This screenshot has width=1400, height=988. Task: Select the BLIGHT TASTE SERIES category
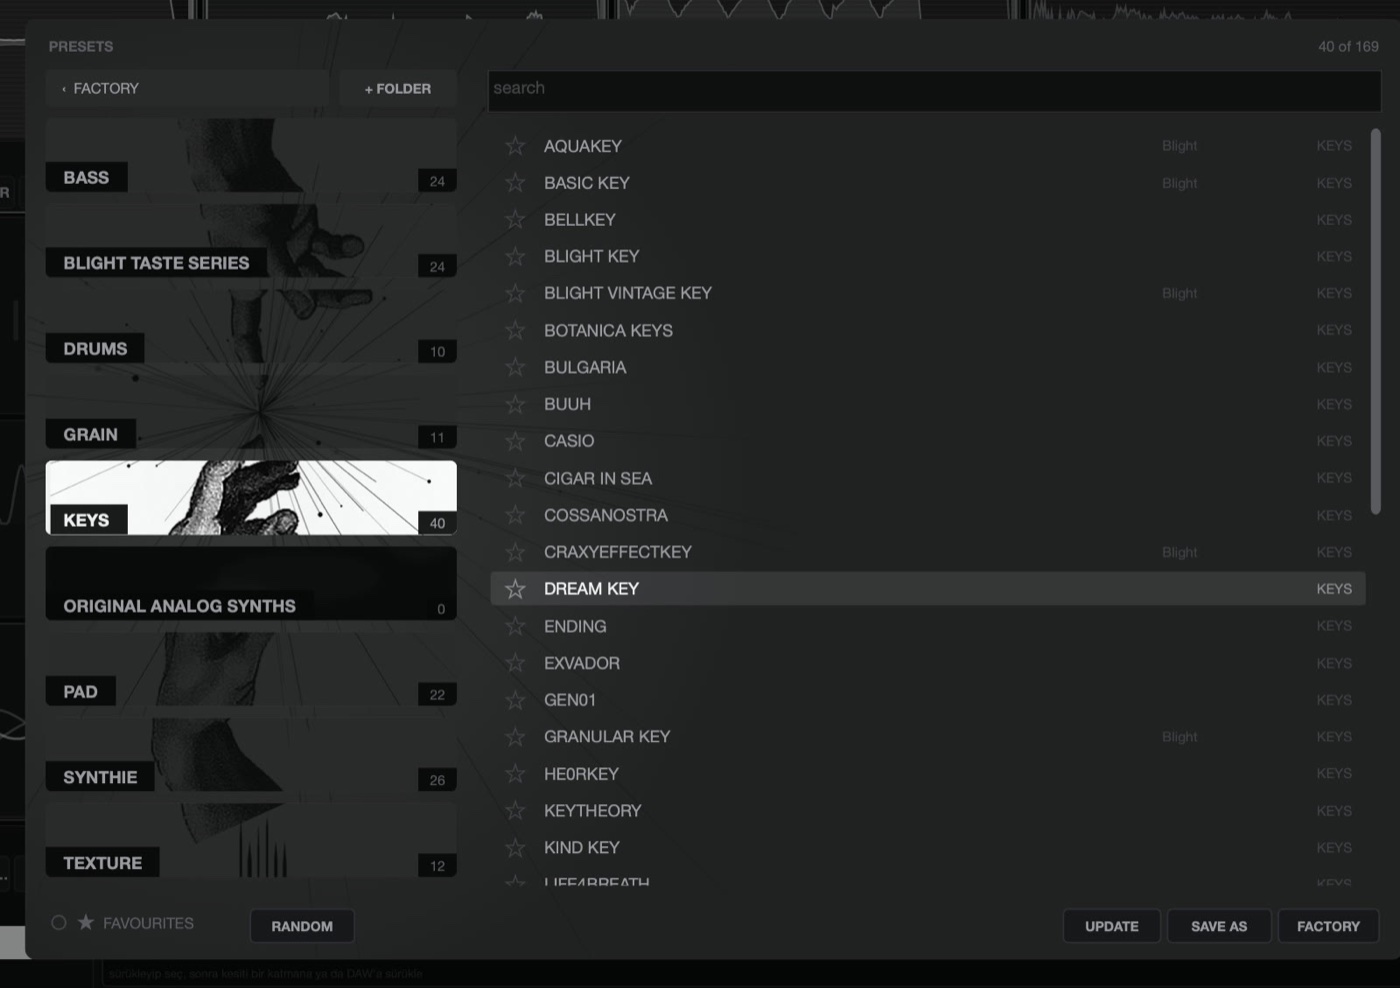(251, 241)
